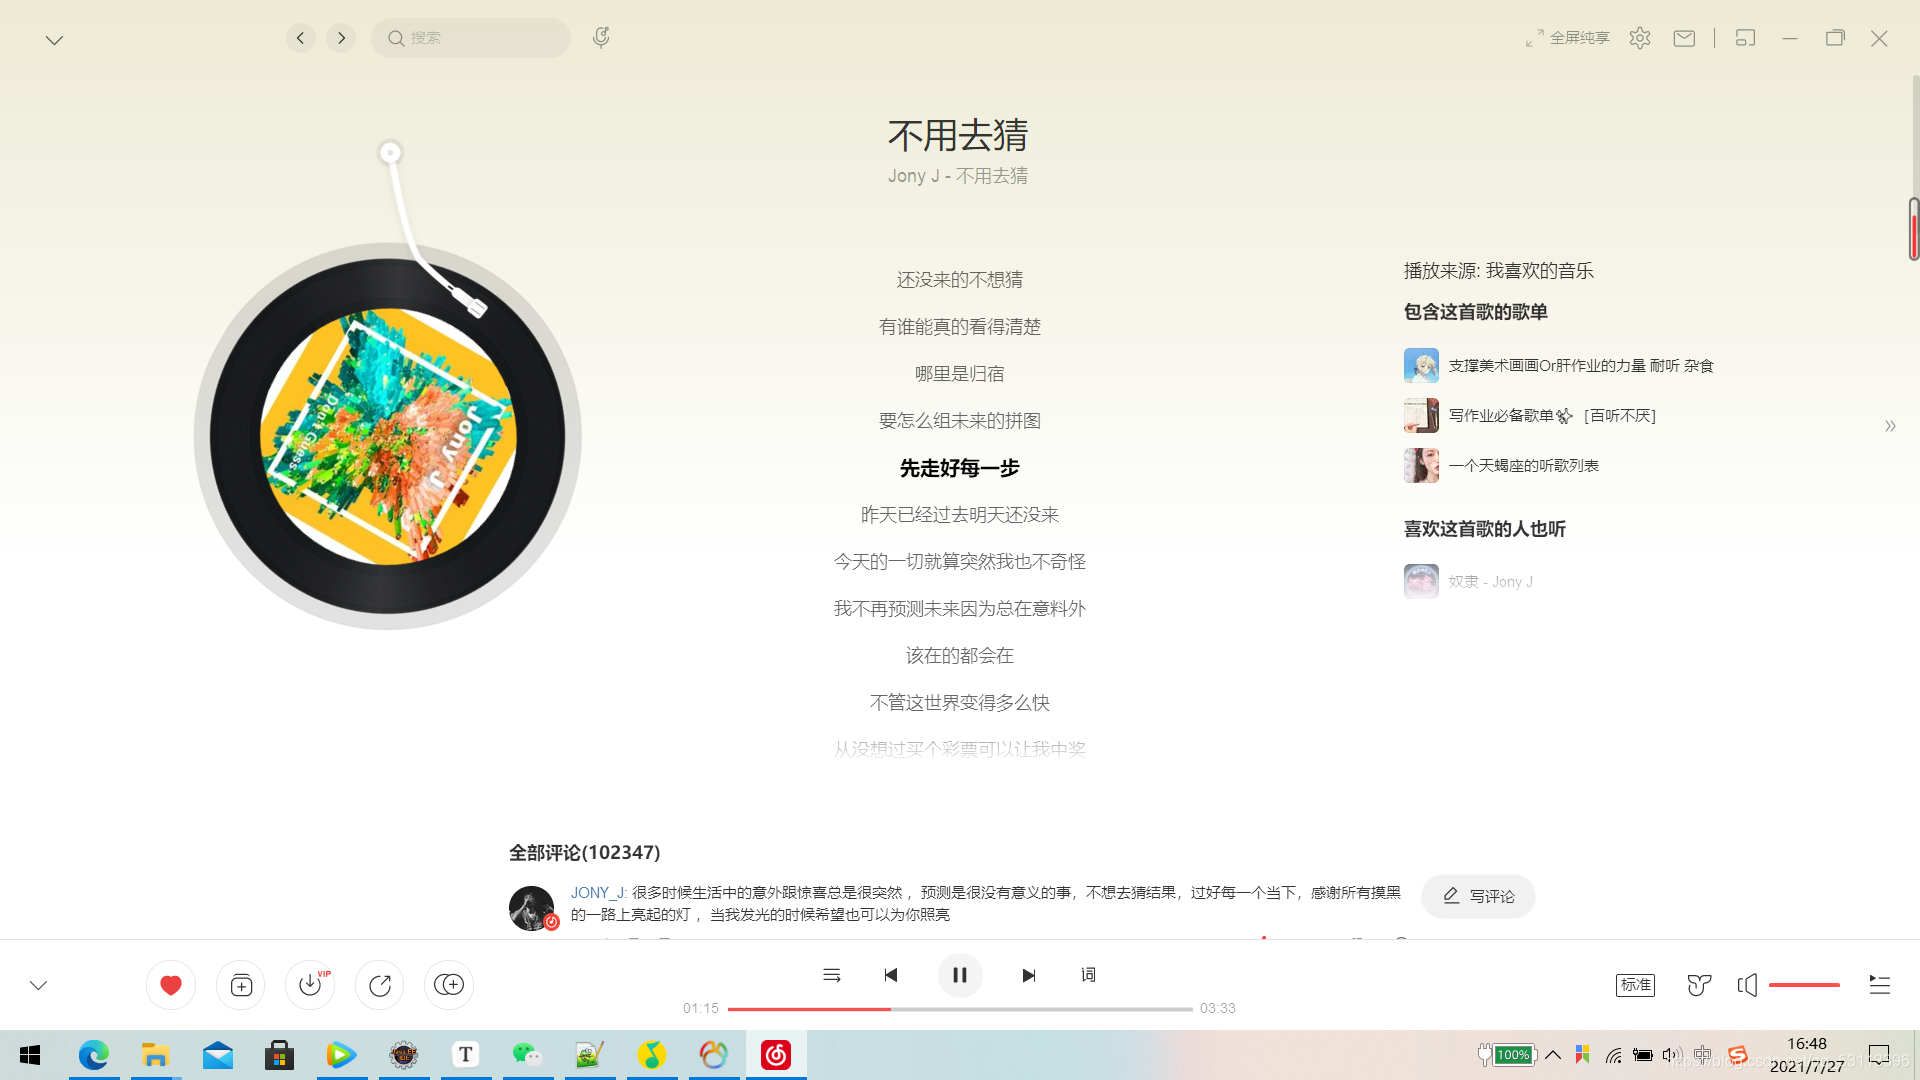This screenshot has width=1920, height=1080.
Task: Change the playback order mode icon
Action: [831, 975]
